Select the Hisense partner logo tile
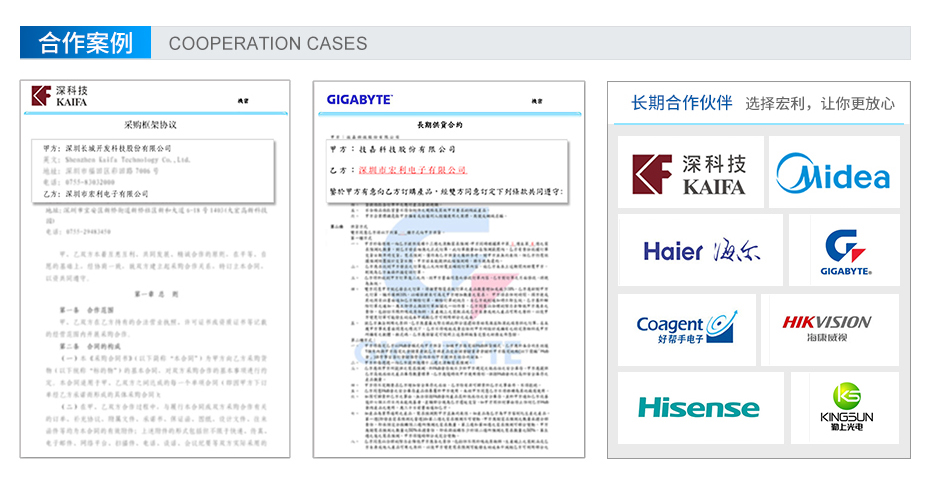930x477 pixels. tap(700, 408)
